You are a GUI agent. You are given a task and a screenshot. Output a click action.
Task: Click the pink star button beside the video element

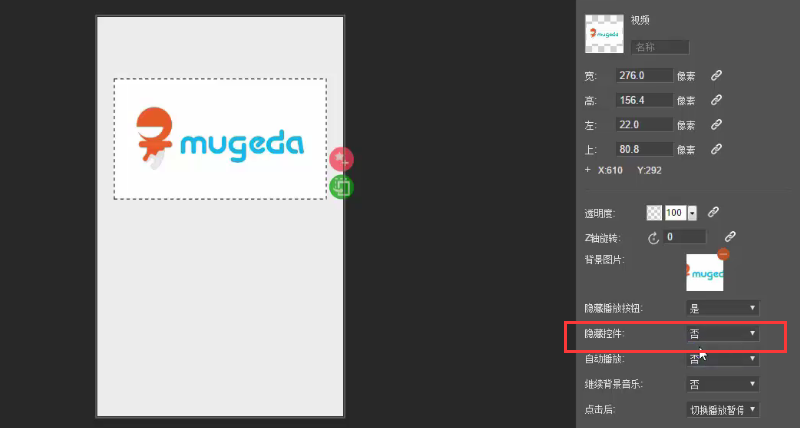pyautogui.click(x=341, y=159)
